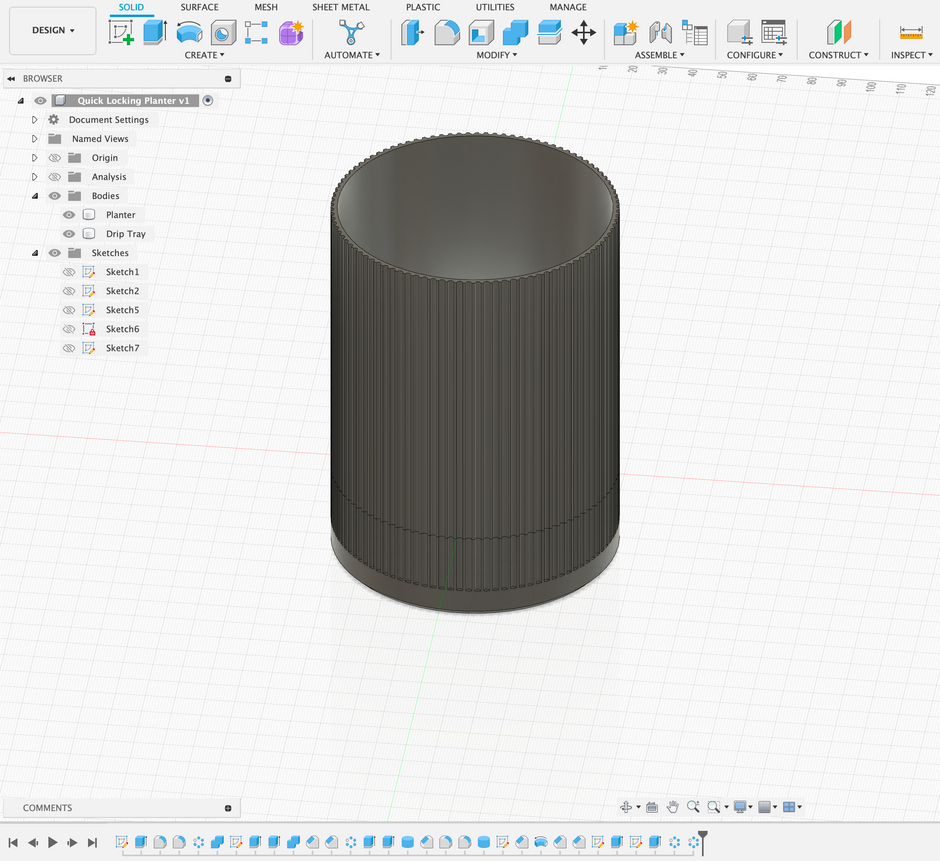
Task: Select the Fillet tool
Action: 446,33
